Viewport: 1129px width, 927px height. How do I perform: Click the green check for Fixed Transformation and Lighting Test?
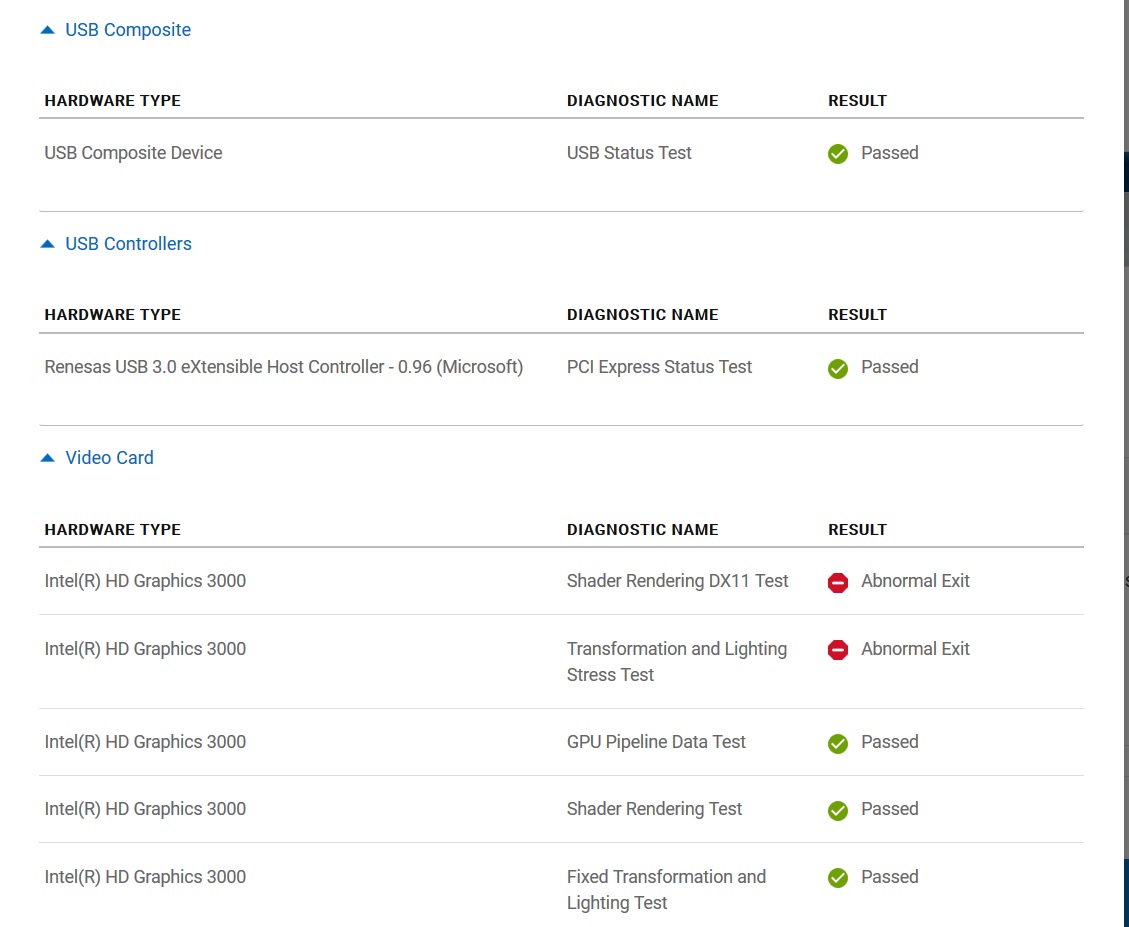click(838, 878)
